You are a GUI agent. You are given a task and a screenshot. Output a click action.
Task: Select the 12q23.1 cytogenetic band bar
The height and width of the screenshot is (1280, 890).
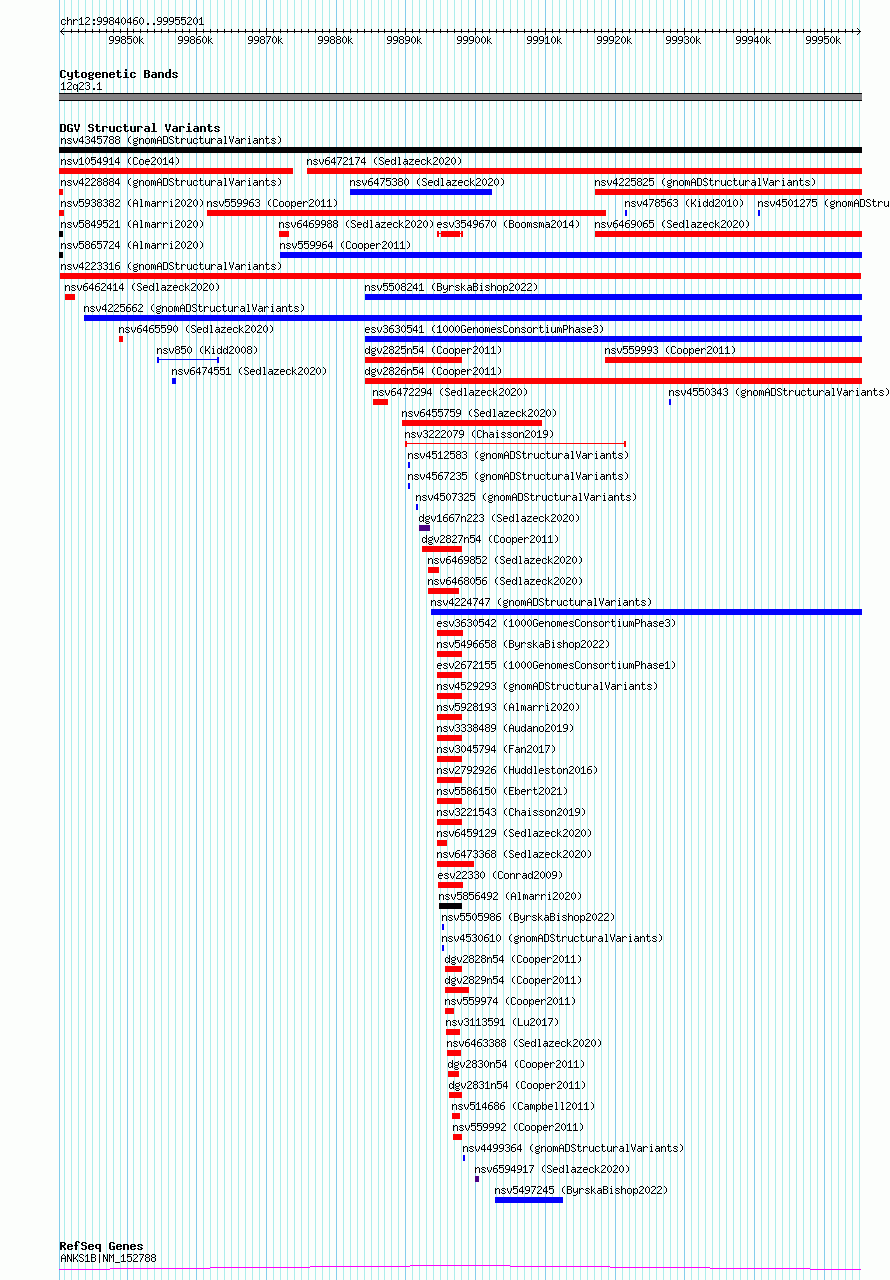(460, 97)
